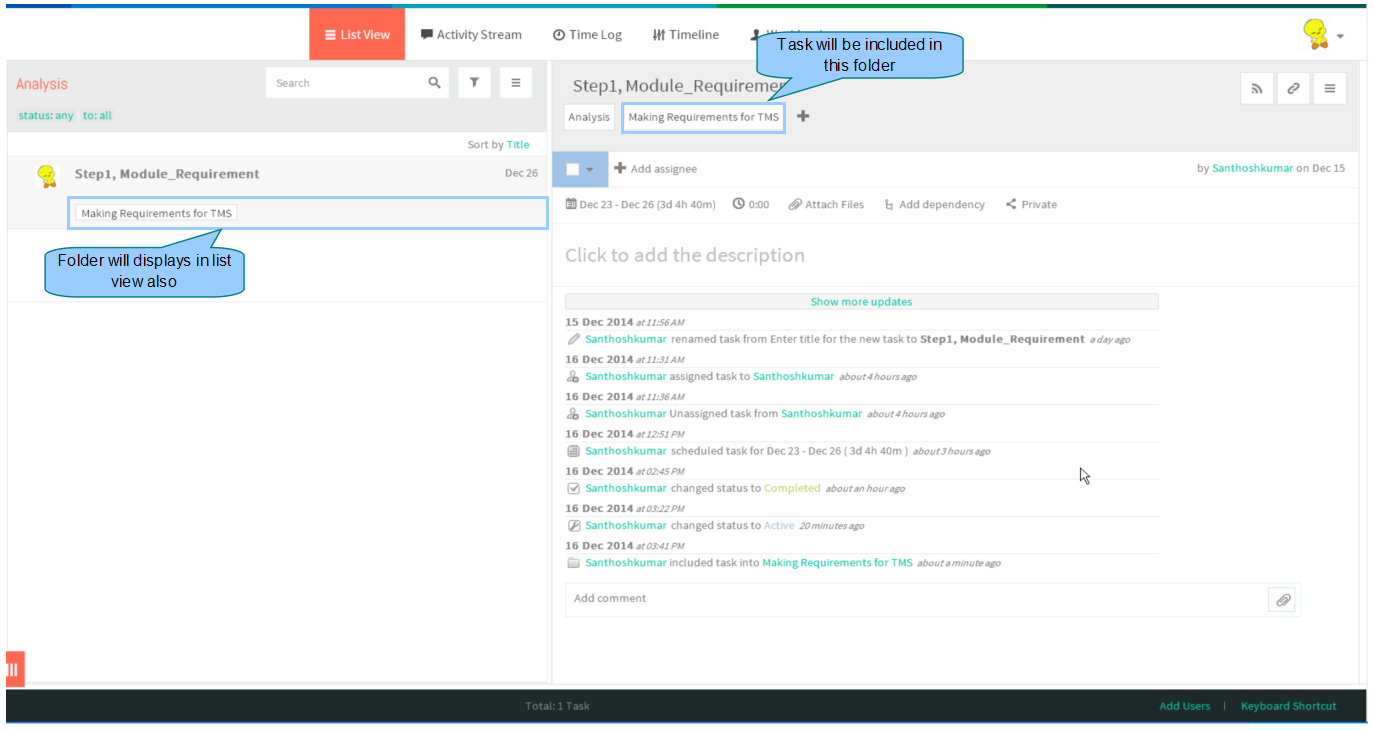Viewport: 1374px width, 730px height.
Task: Click the Add comment field
Action: (x=915, y=598)
